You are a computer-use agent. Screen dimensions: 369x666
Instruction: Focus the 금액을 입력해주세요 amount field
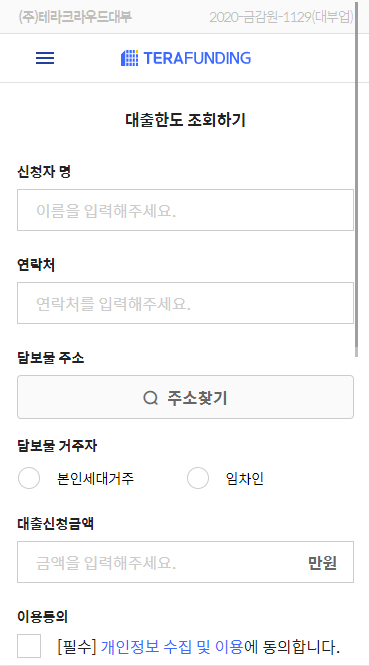[185, 562]
